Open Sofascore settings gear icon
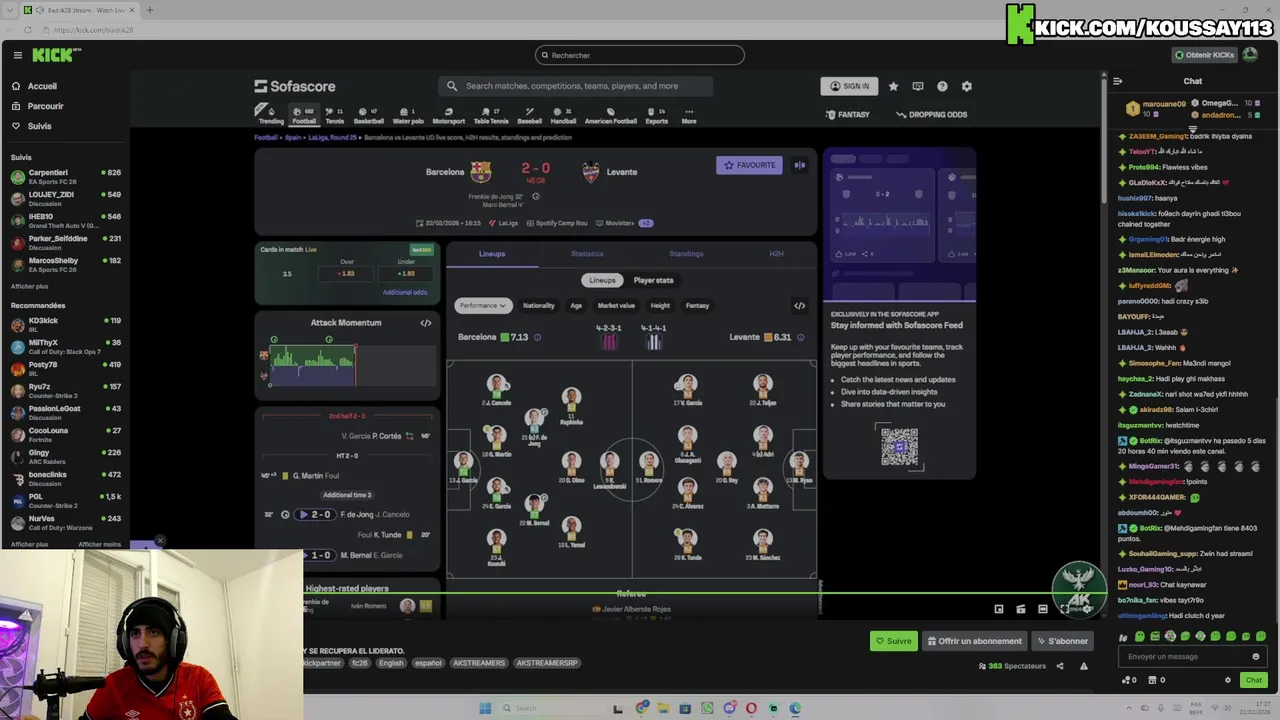The image size is (1280, 720). (x=966, y=86)
